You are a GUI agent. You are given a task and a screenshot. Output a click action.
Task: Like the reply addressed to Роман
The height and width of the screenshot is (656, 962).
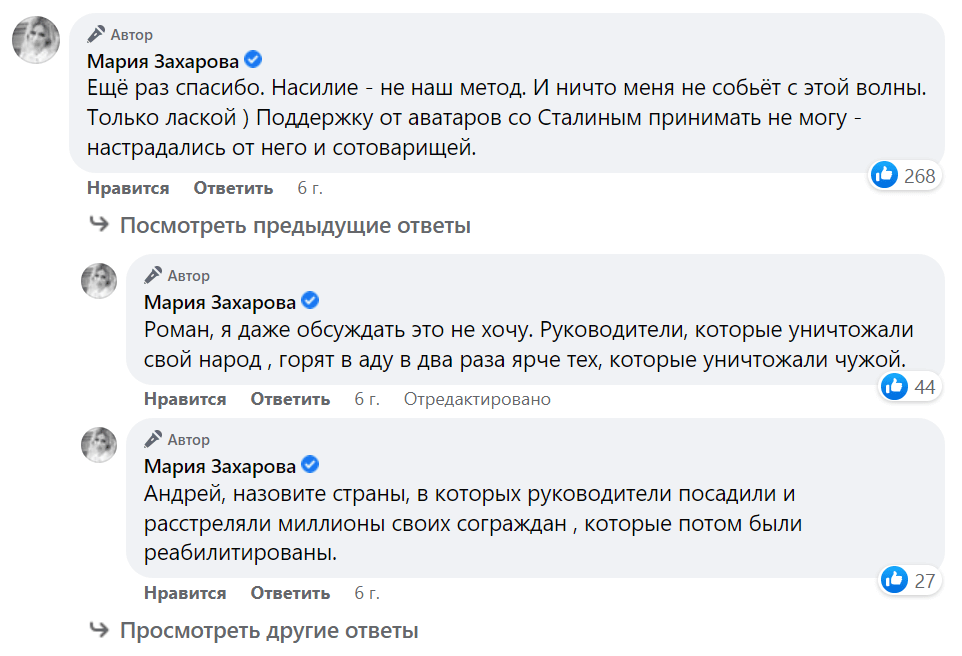point(185,399)
